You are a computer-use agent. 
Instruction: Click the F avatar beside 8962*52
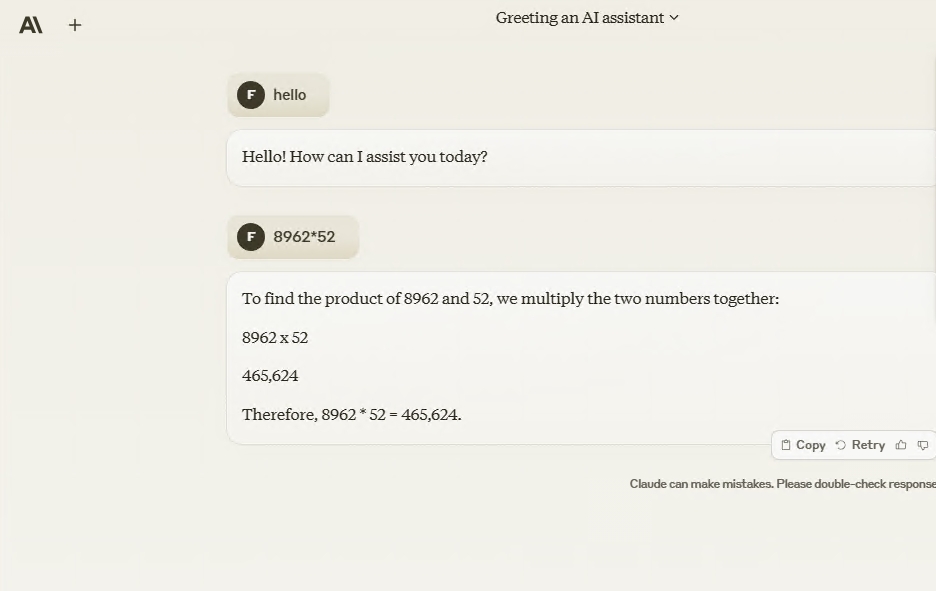pos(251,237)
